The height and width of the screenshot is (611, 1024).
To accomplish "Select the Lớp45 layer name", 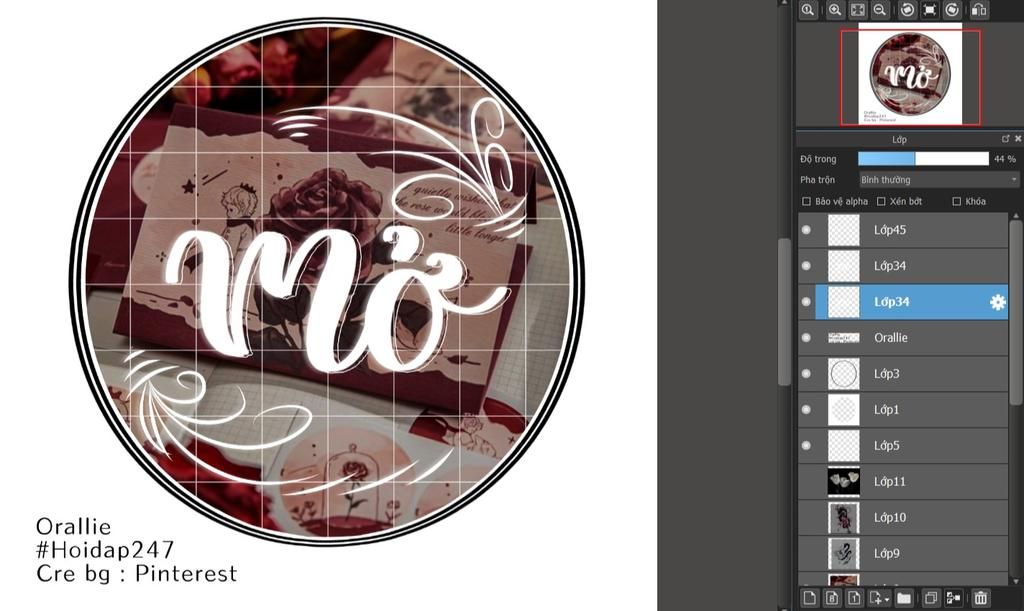I will (890, 230).
